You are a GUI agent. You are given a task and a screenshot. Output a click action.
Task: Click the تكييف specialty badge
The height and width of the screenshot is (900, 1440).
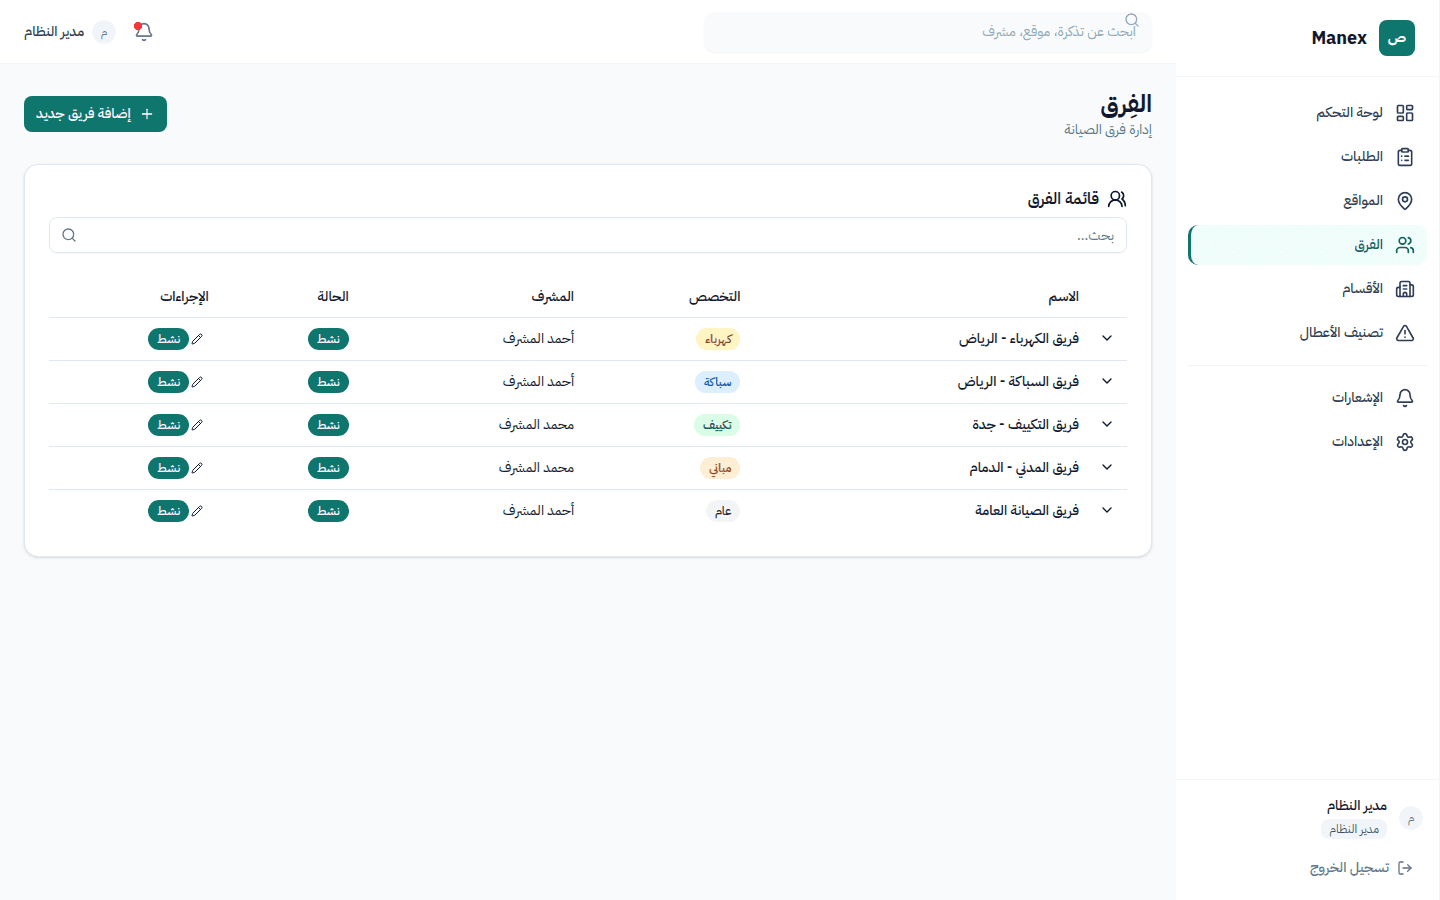coord(717,425)
